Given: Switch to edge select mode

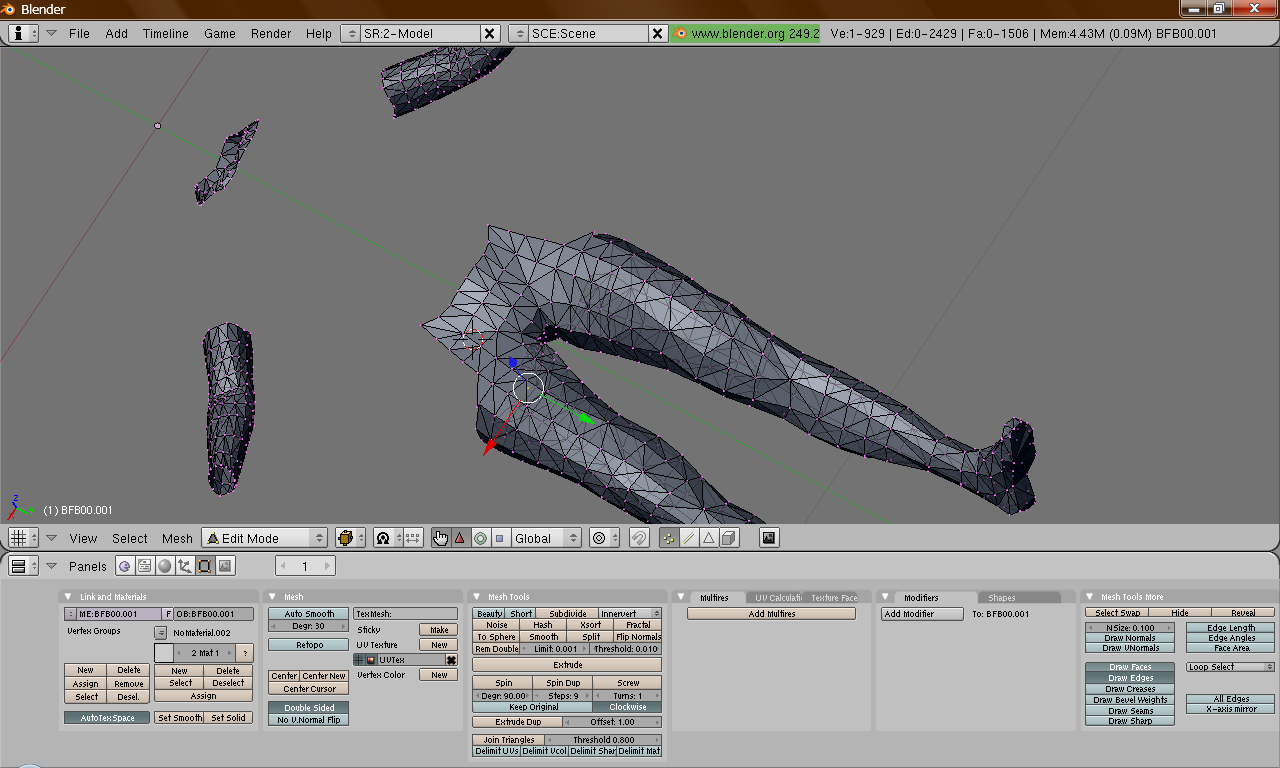Looking at the screenshot, I should click(689, 538).
